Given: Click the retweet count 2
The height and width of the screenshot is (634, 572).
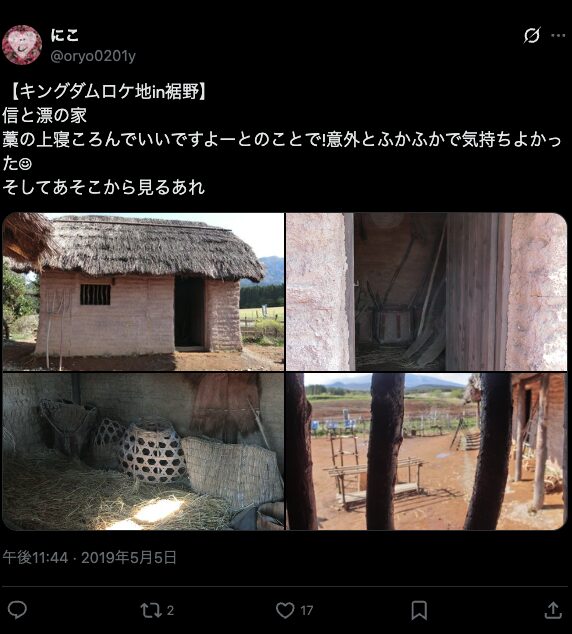Looking at the screenshot, I should click(x=170, y=610).
